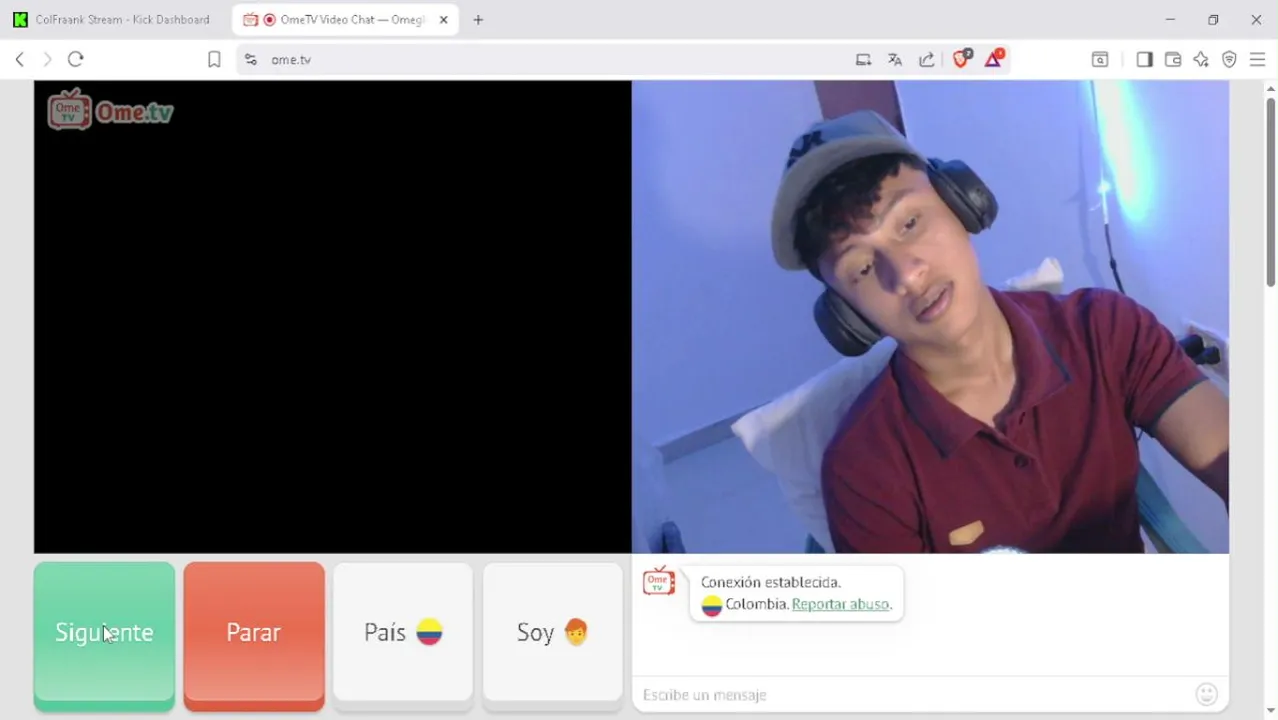Open the screen cast icon in the address bar
1278x720 pixels.
point(863,60)
